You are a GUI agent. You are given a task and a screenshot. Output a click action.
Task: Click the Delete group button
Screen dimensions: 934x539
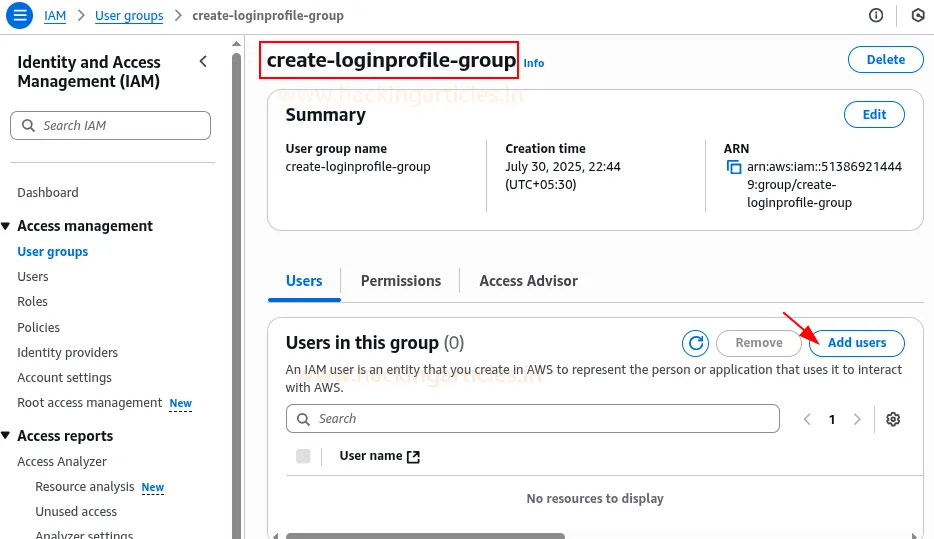pos(885,60)
